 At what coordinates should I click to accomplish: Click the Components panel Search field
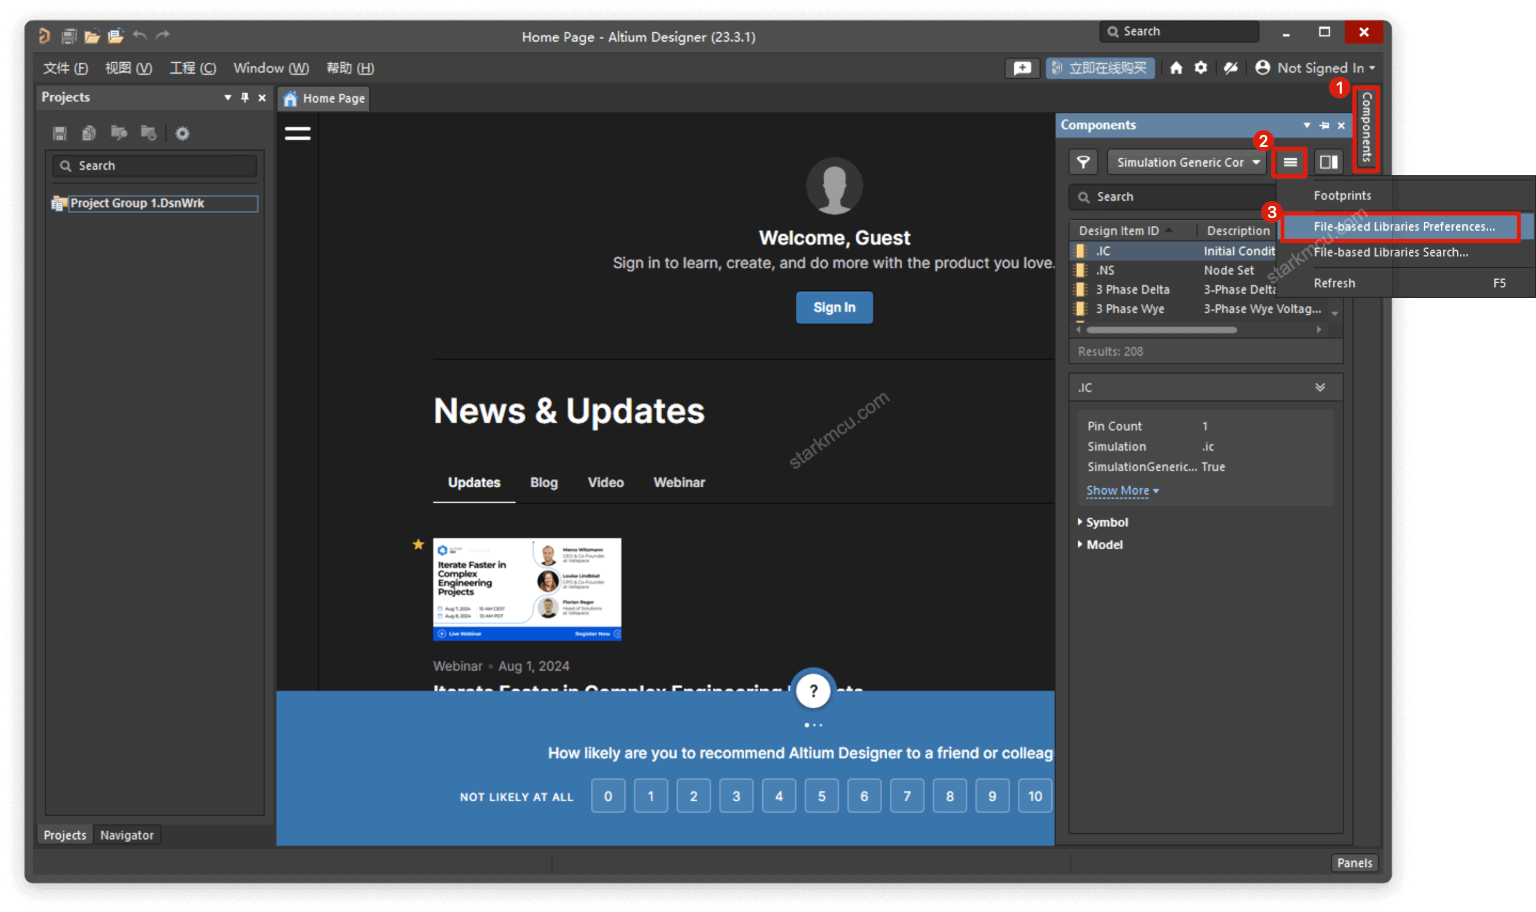pos(1173,197)
